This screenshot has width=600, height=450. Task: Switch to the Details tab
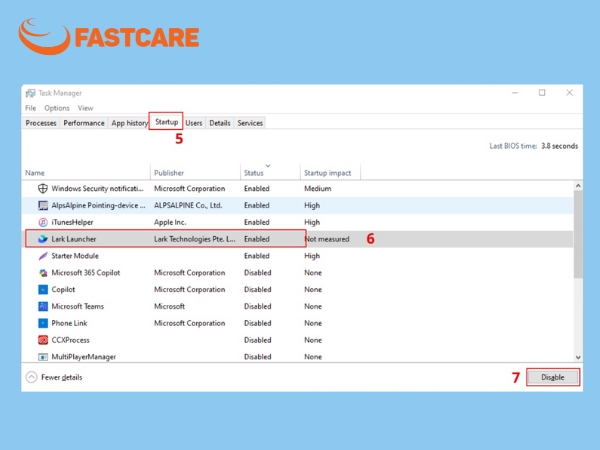tap(220, 123)
